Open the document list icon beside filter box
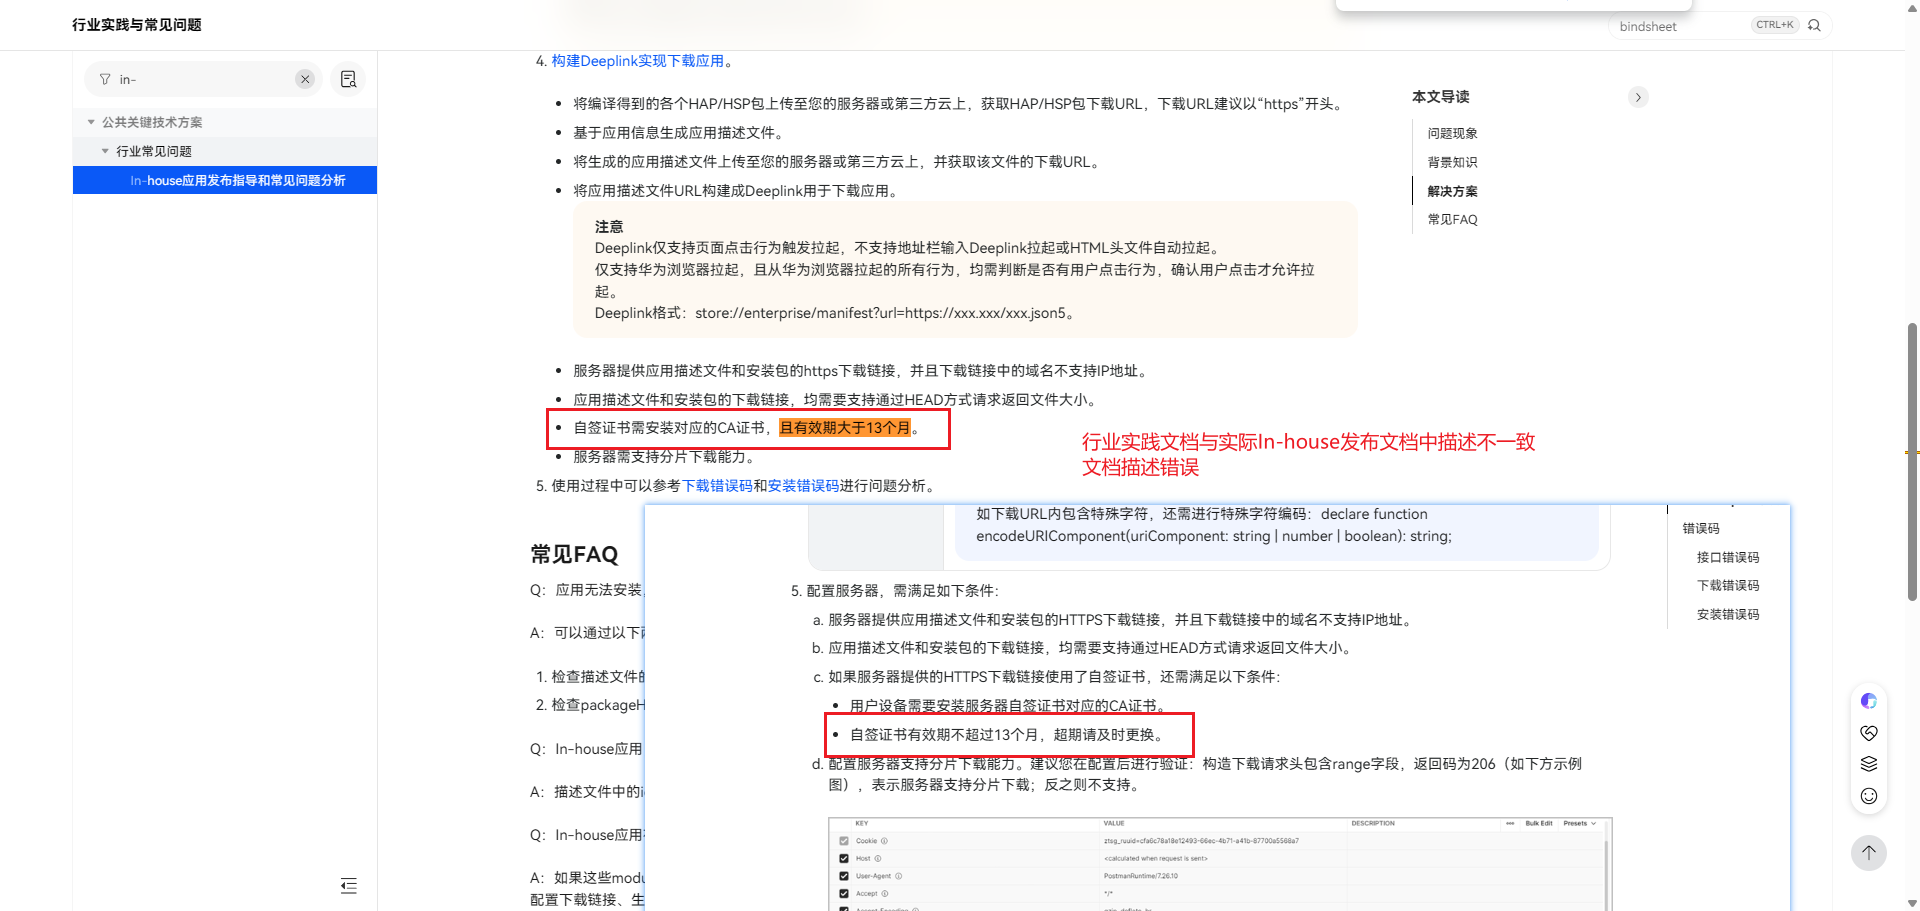Image resolution: width=1920 pixels, height=911 pixels. [x=348, y=79]
